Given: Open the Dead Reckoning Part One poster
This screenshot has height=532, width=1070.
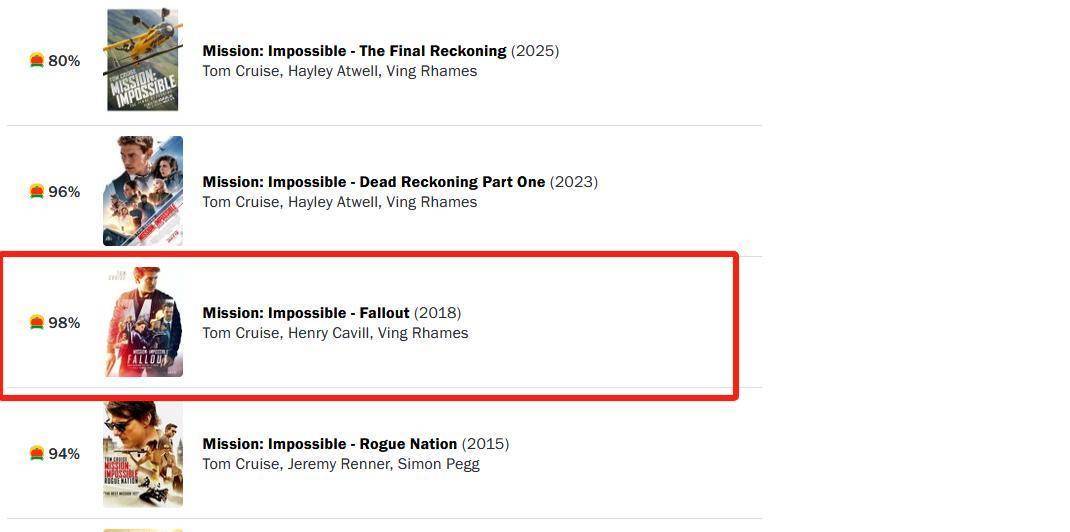Looking at the screenshot, I should click(143, 191).
